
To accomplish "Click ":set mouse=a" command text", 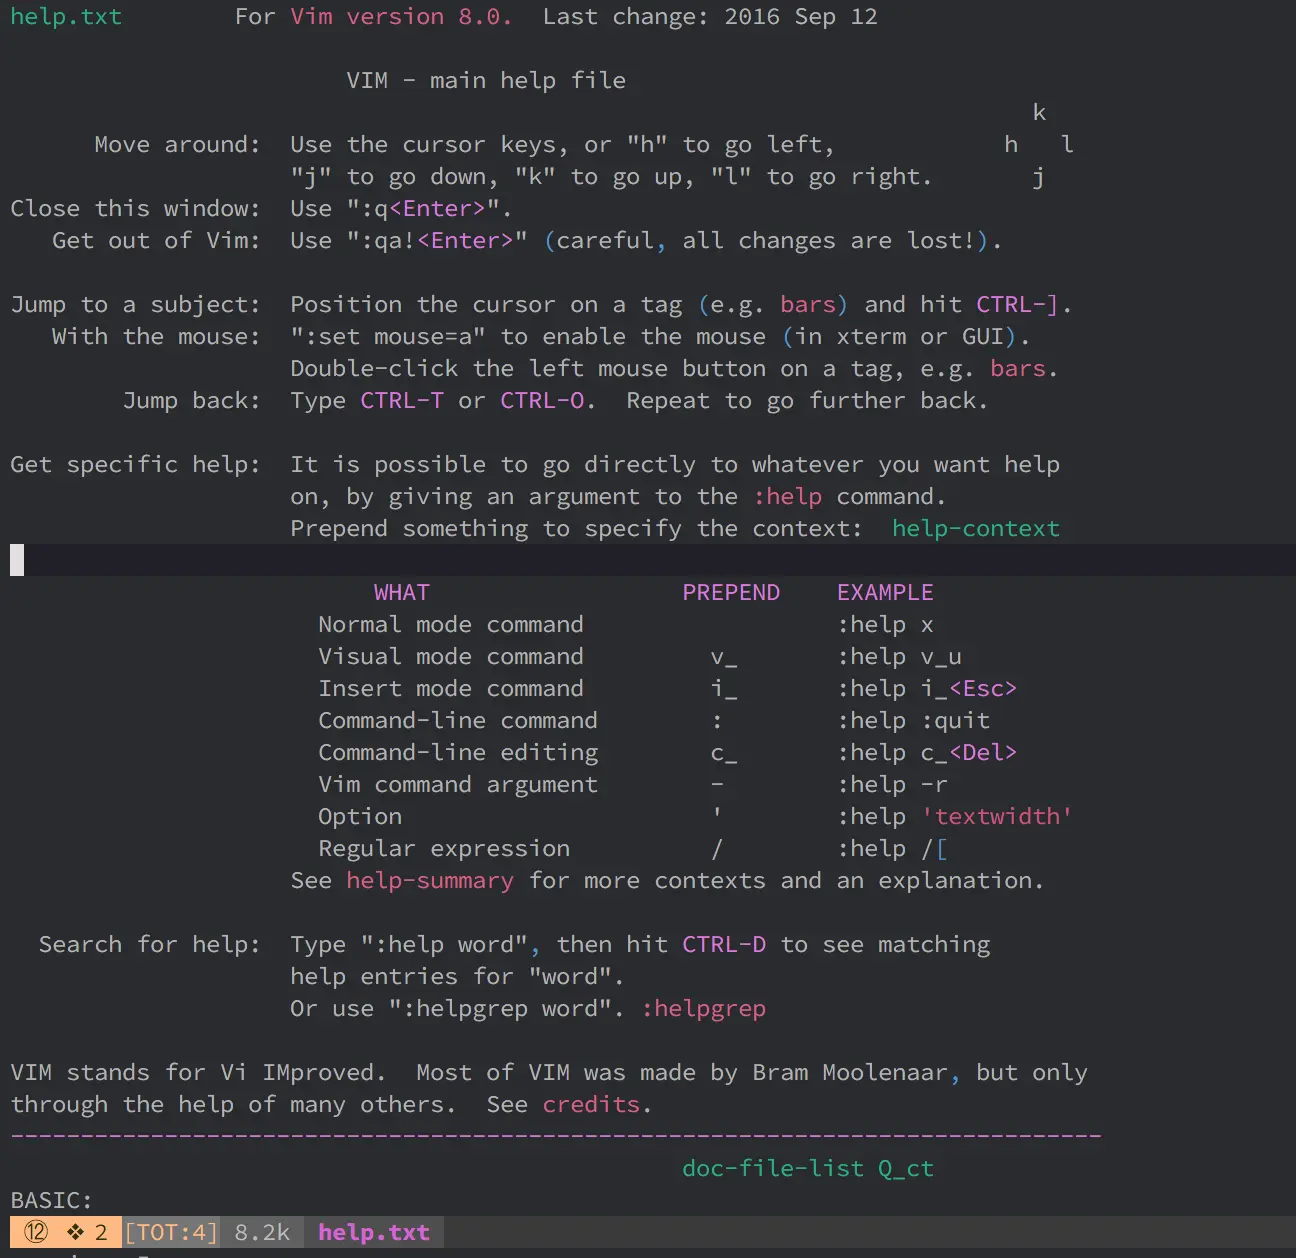I will (x=388, y=337).
